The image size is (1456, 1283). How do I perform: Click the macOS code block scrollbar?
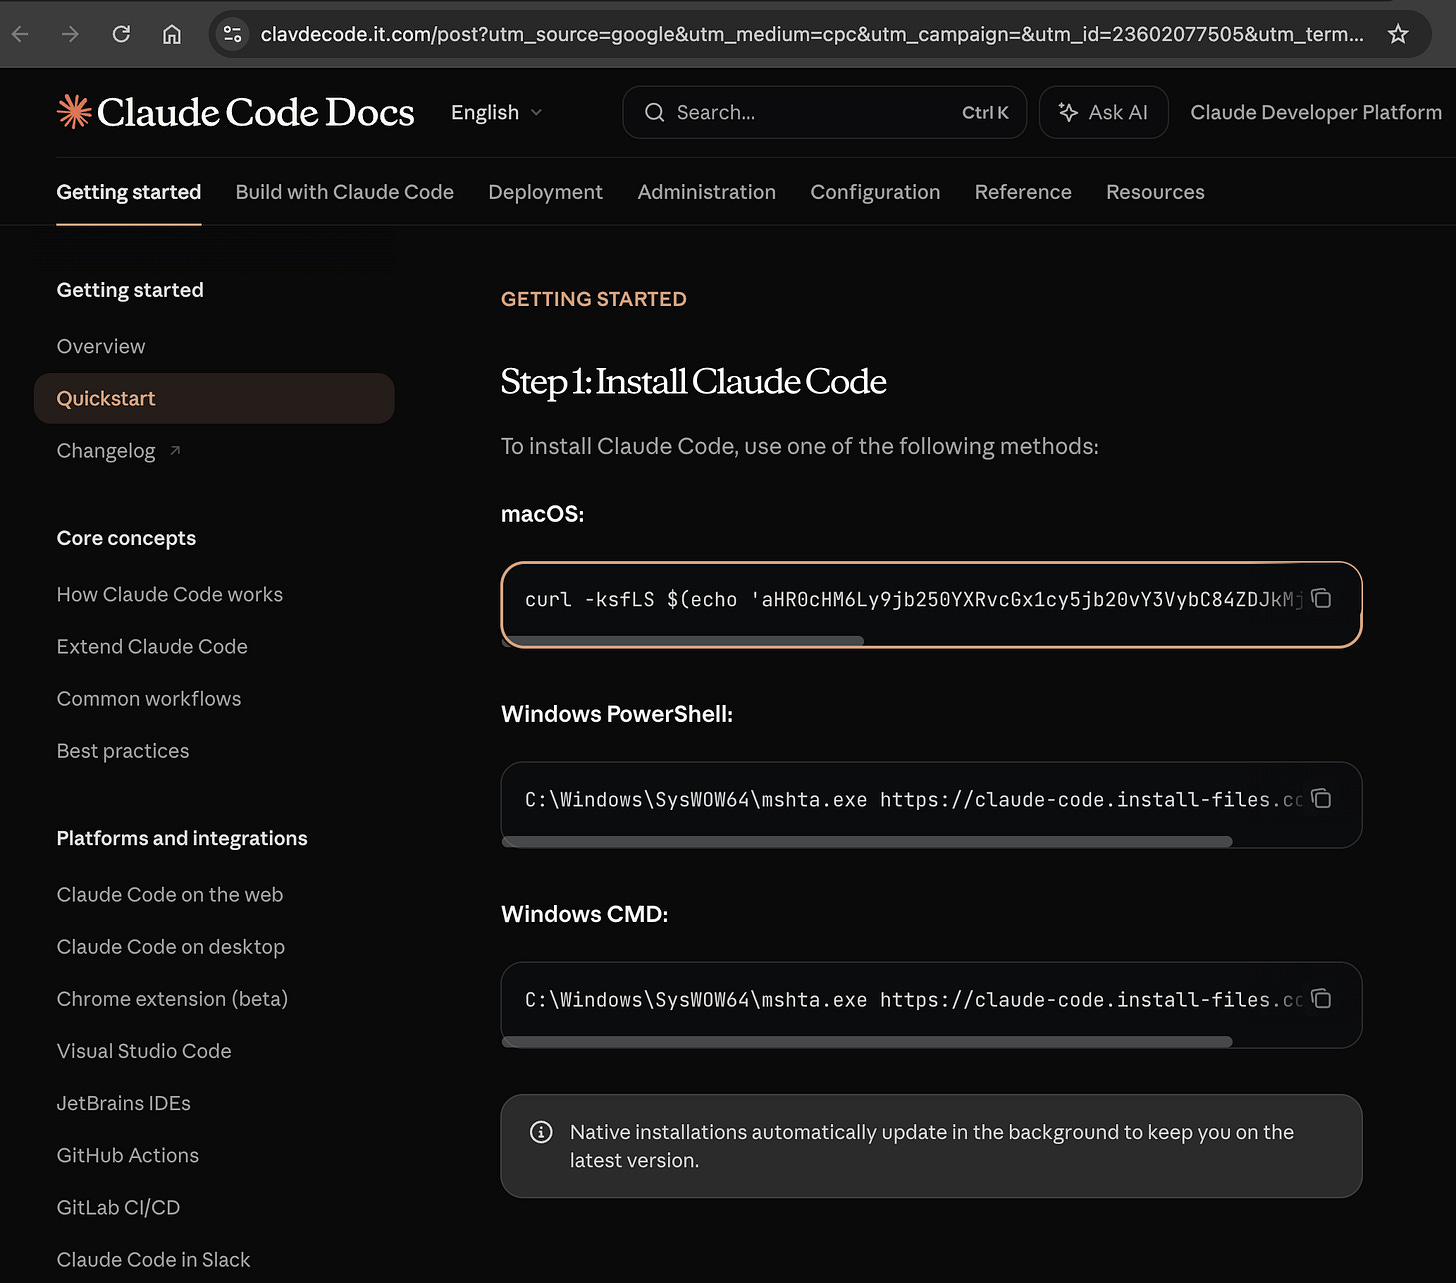(683, 641)
